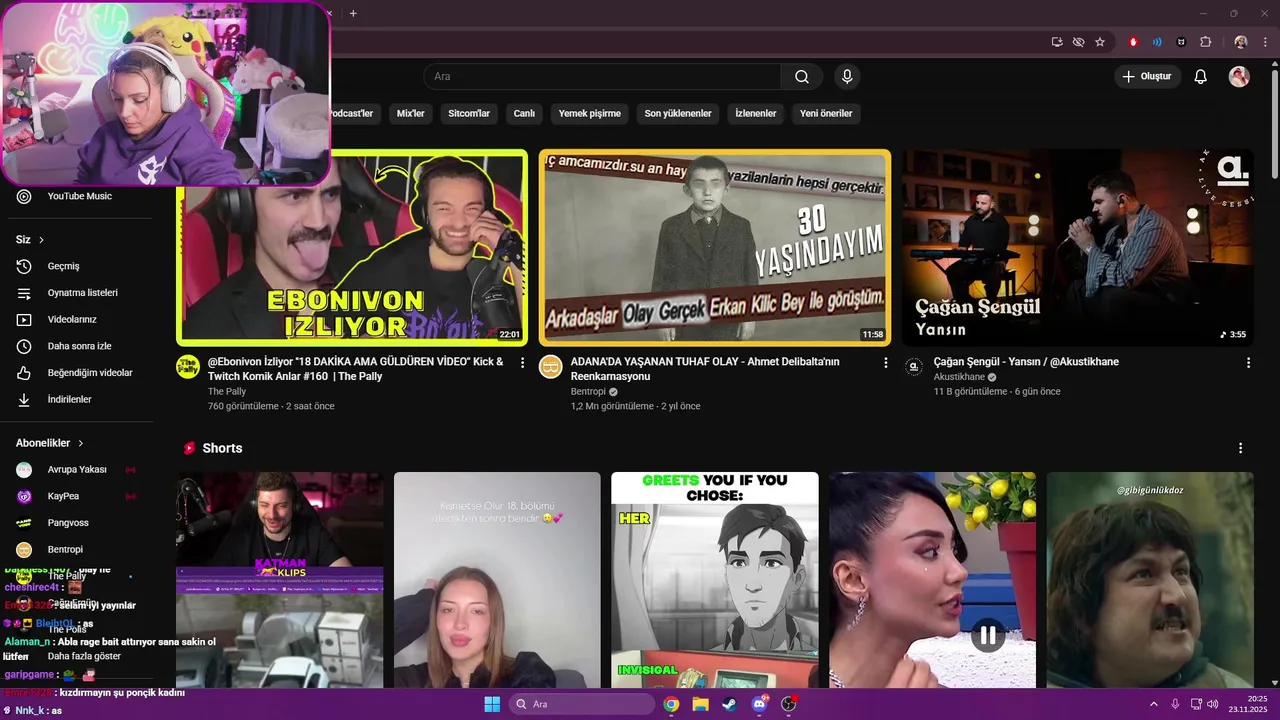Click the red hand blocker extension icon

[x=1133, y=42]
